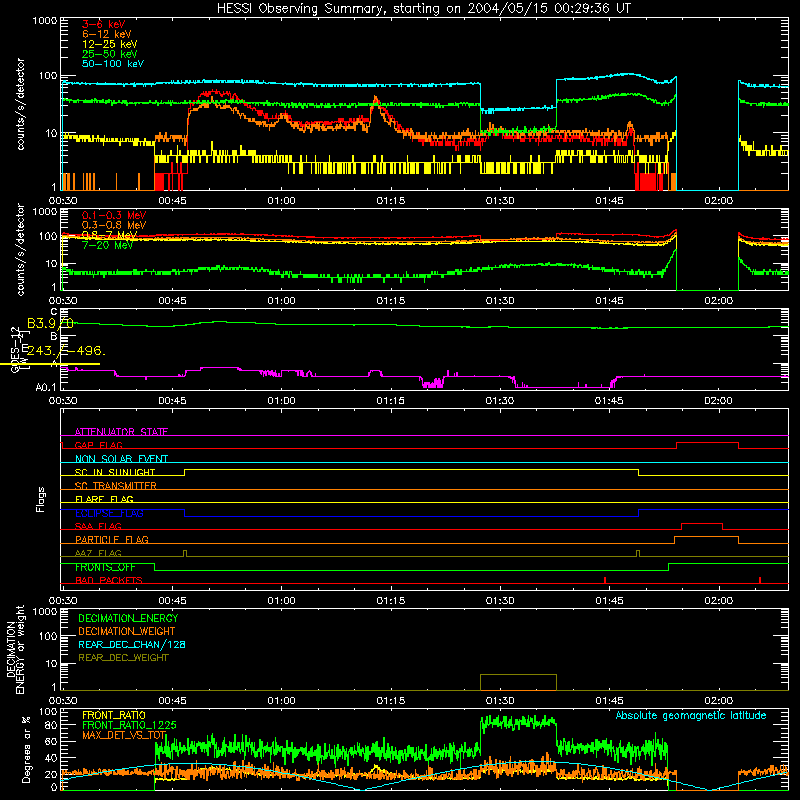Click the SC_TRANSMITTER flag label
800x800 pixels.
click(x=116, y=486)
